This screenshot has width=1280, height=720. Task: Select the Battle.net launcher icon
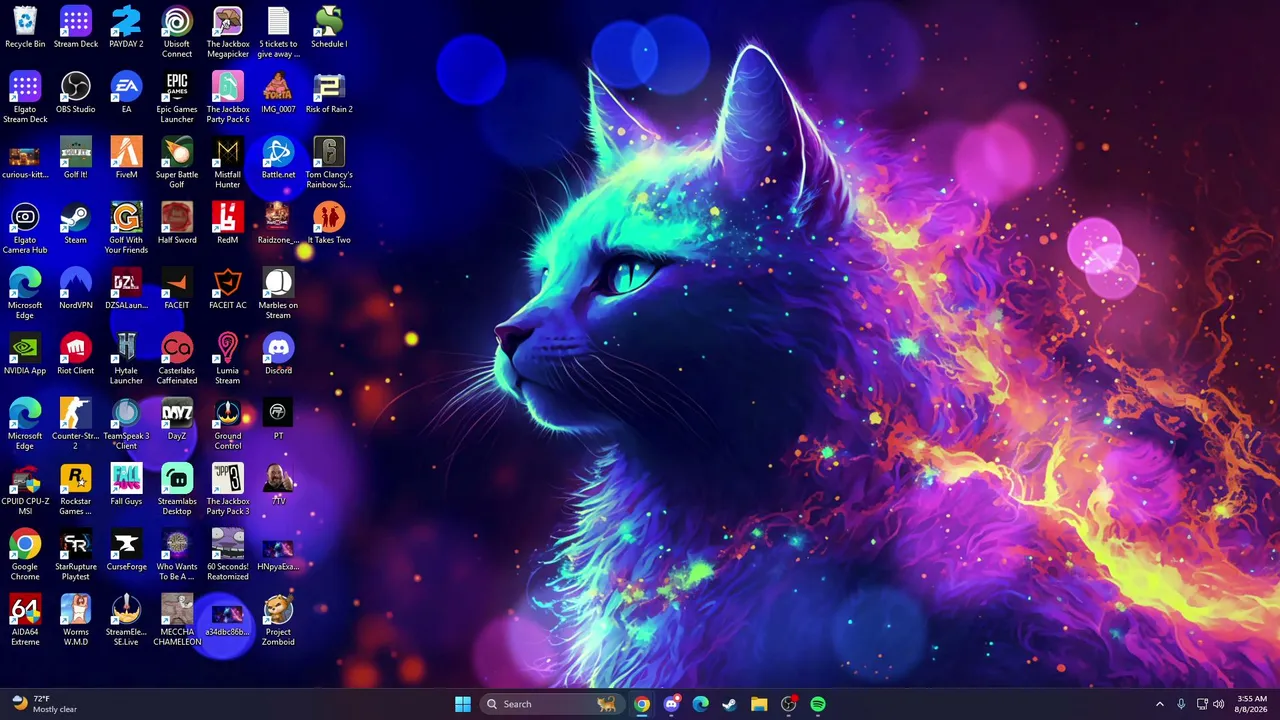(278, 158)
